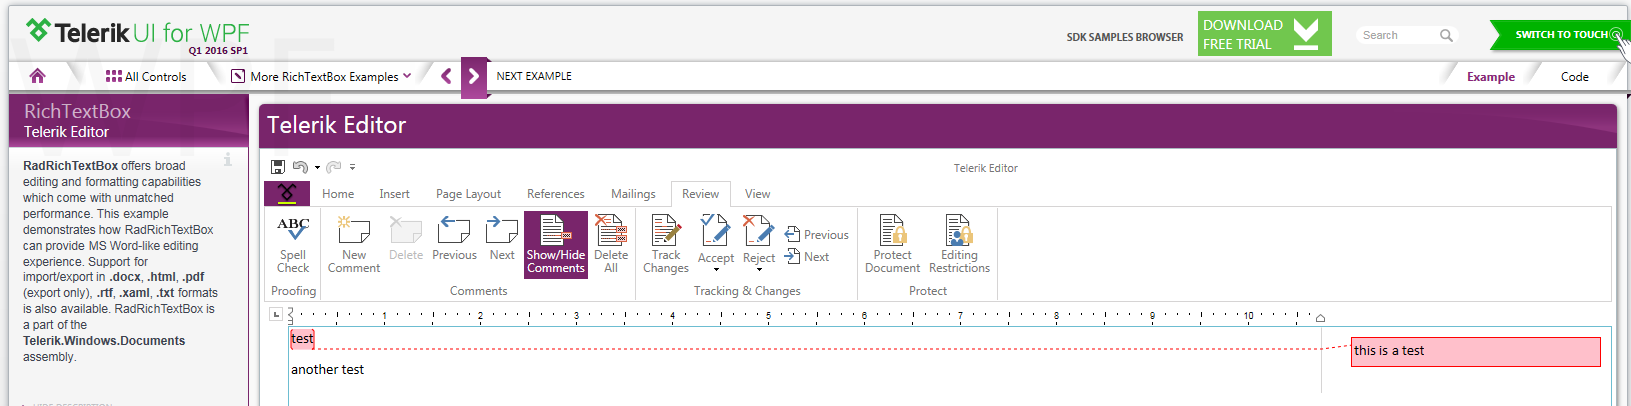The image size is (1631, 406).
Task: Select the Review ribbon tab
Action: [700, 194]
